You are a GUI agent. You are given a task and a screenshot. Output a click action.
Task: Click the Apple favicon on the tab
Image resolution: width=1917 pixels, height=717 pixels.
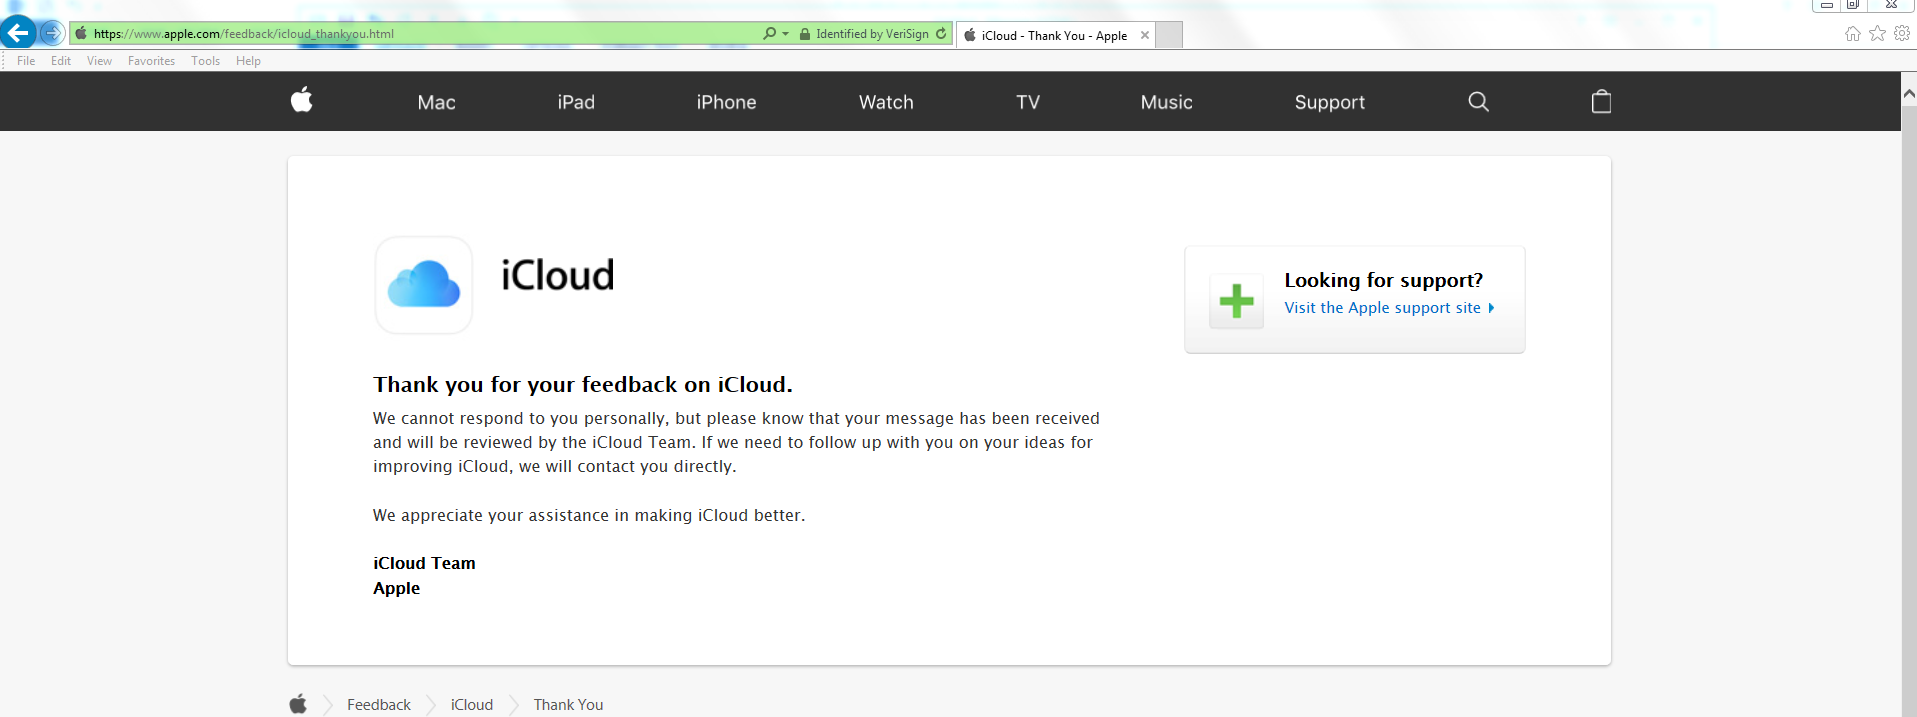tap(969, 35)
